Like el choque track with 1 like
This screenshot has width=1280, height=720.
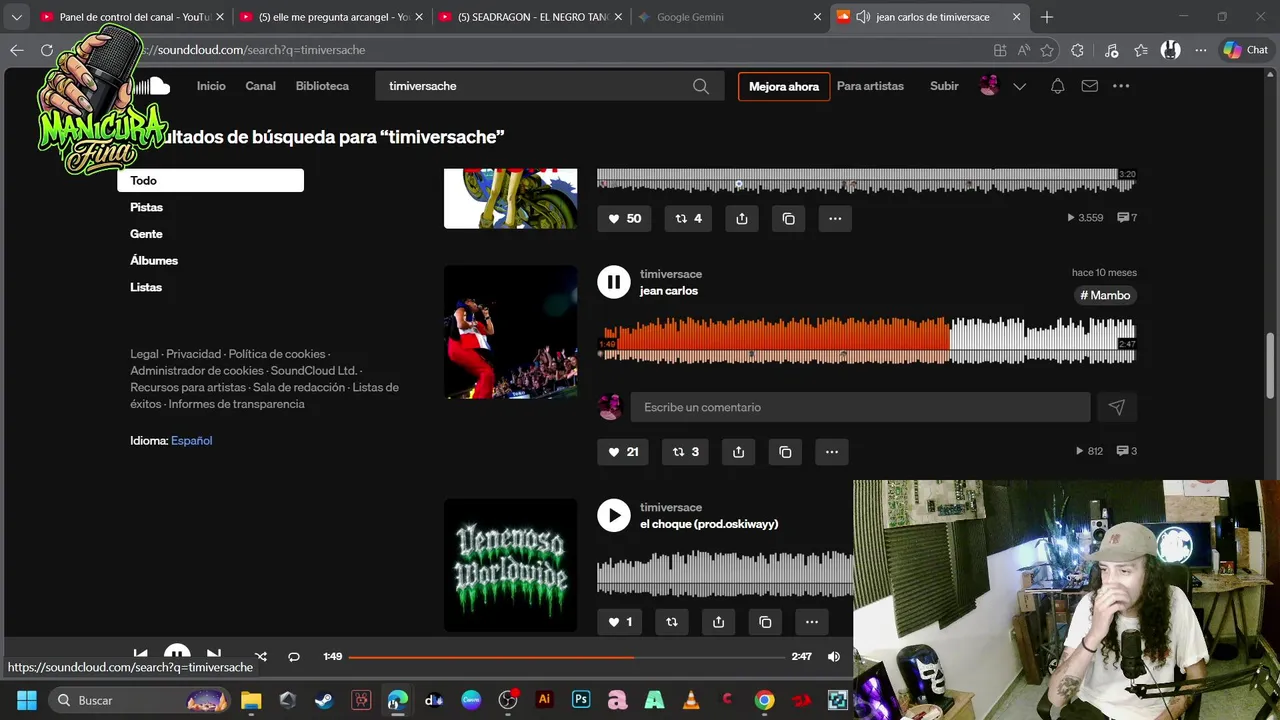pos(621,622)
